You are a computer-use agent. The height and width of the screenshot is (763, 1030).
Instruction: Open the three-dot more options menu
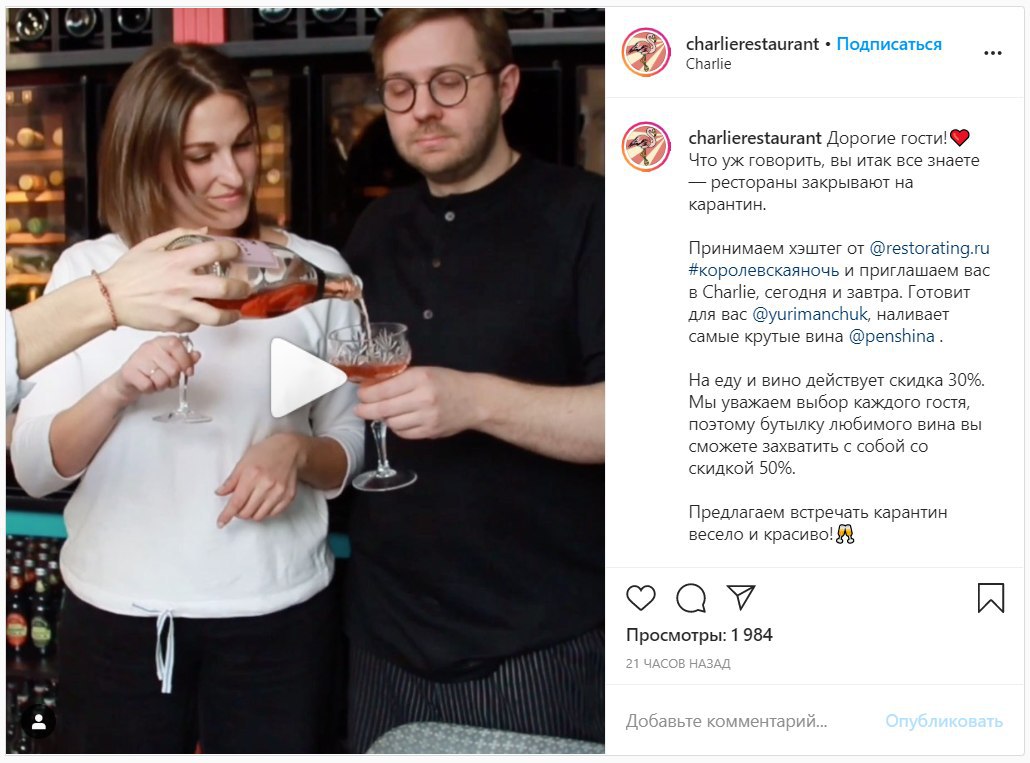[x=993, y=53]
